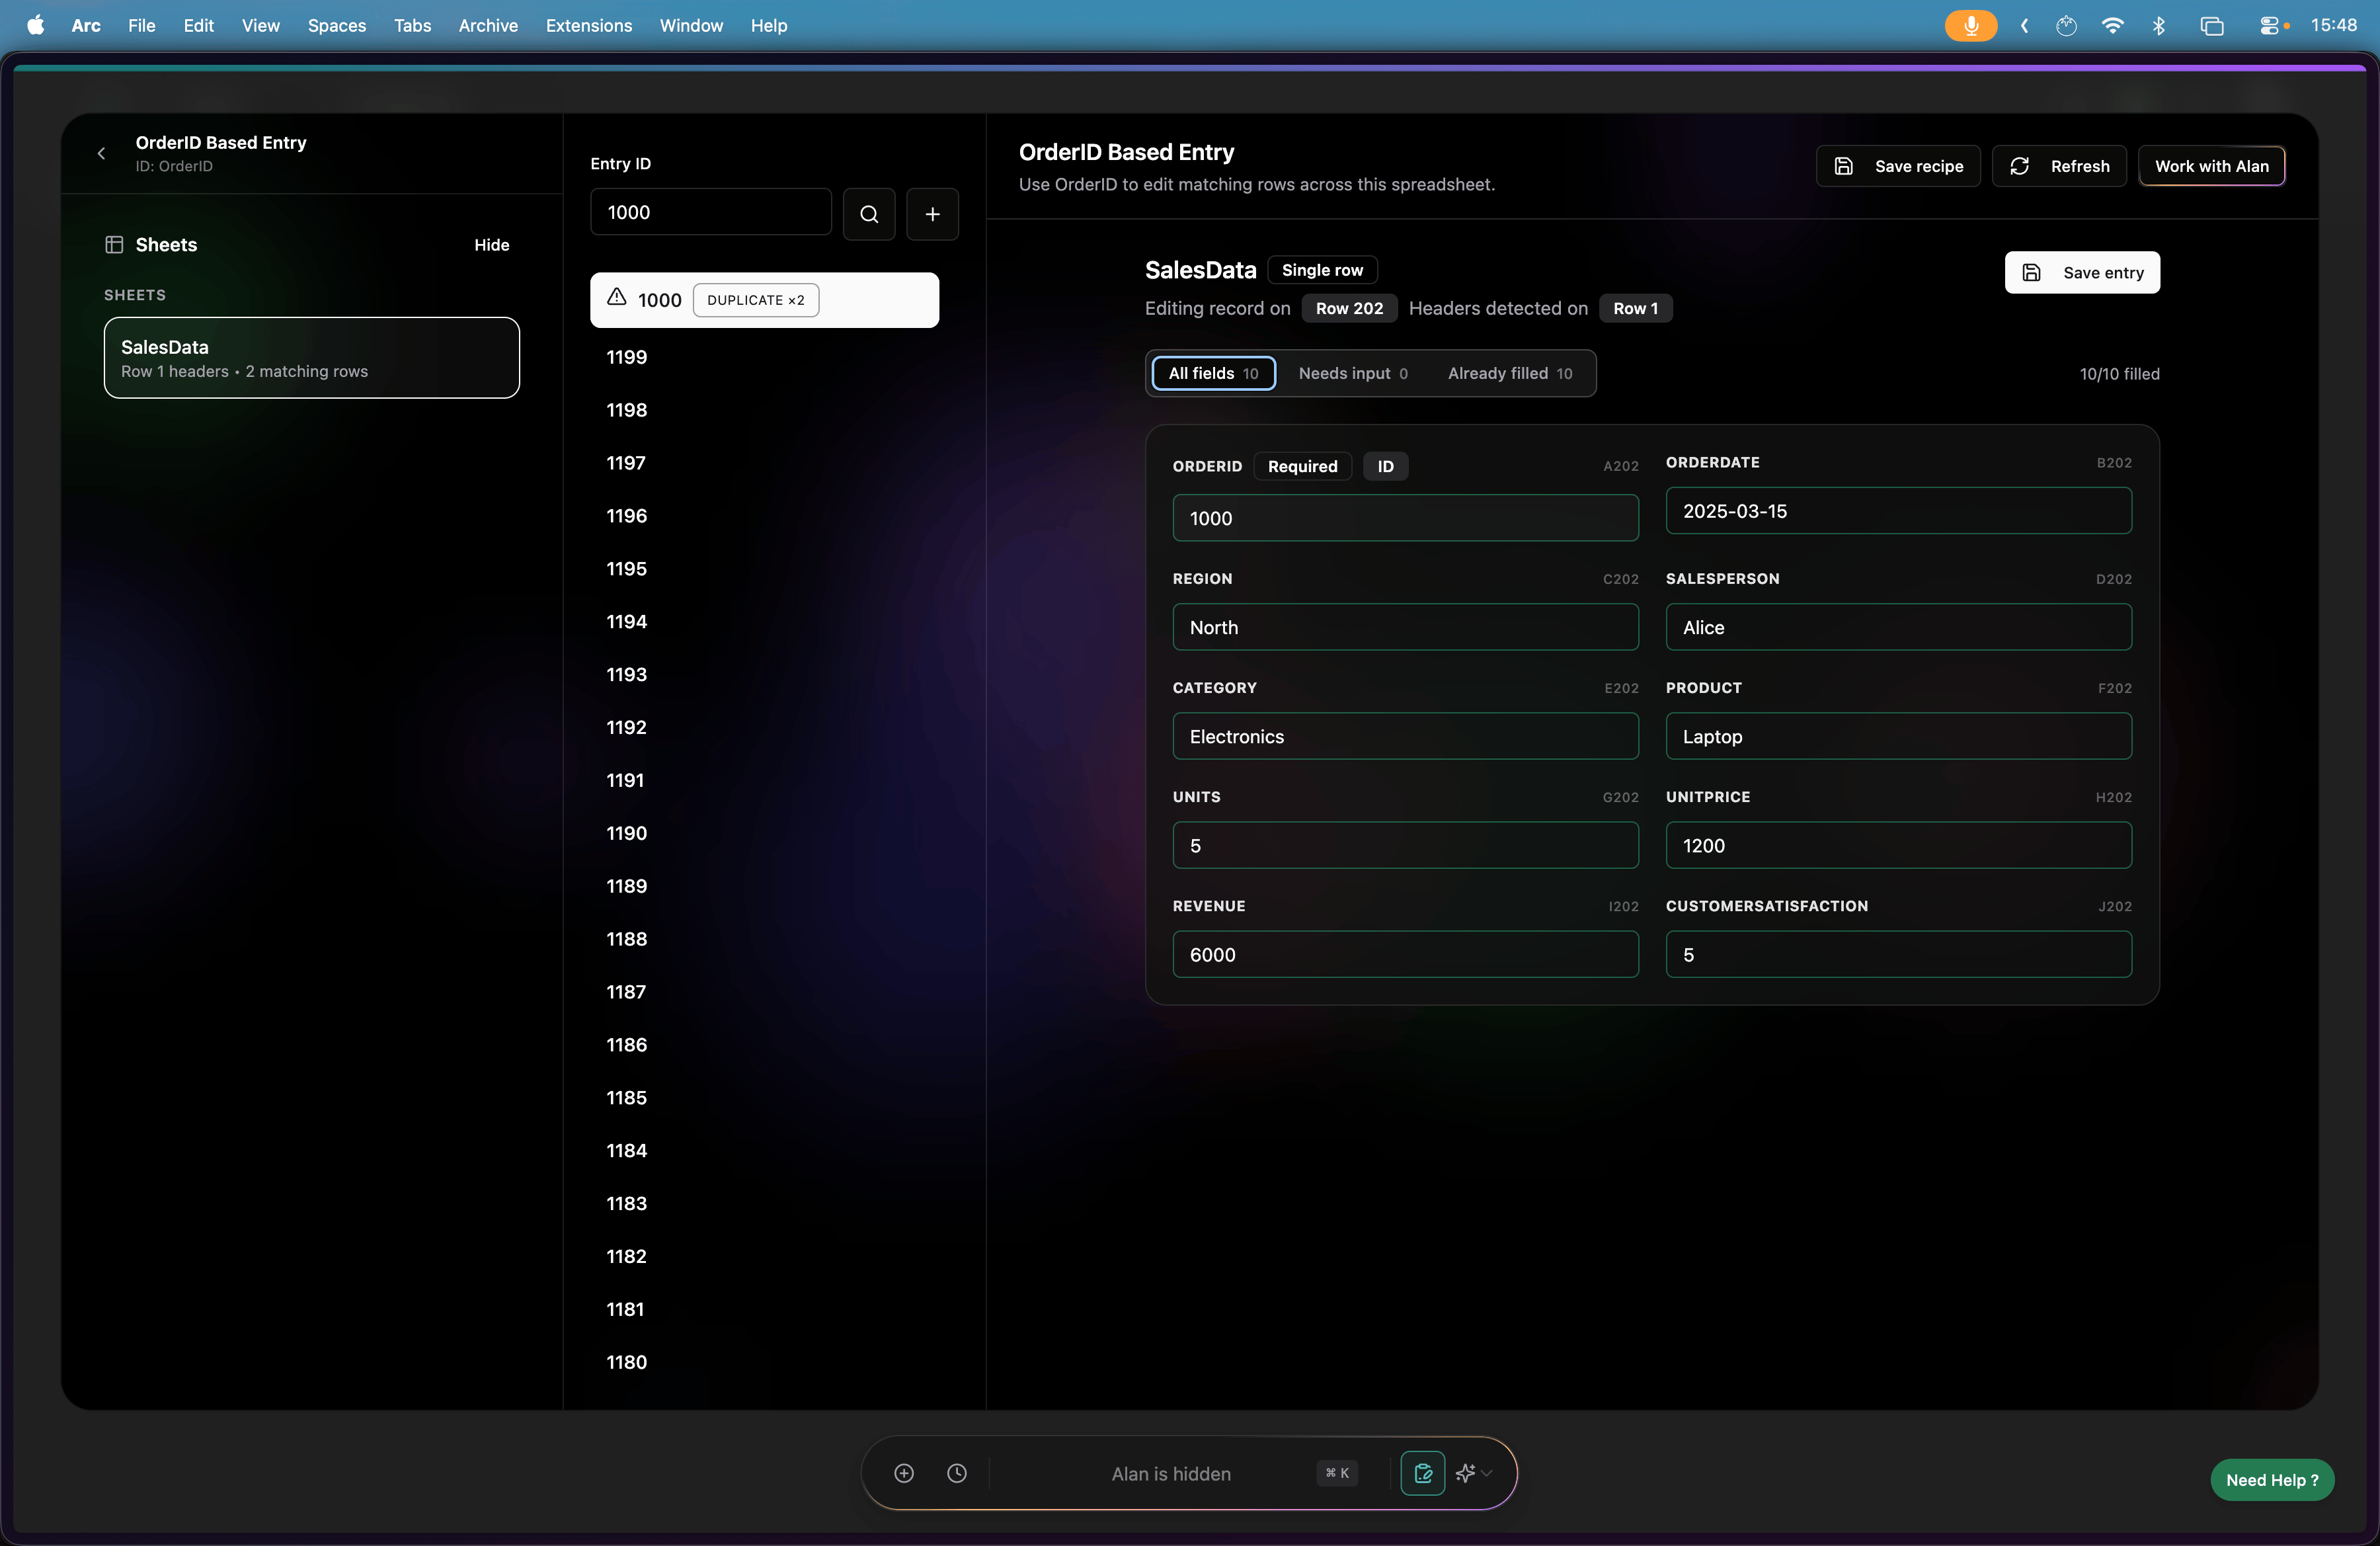Click the back arrow beside OrderID Based Entry
The height and width of the screenshot is (1546, 2380).
coord(101,153)
